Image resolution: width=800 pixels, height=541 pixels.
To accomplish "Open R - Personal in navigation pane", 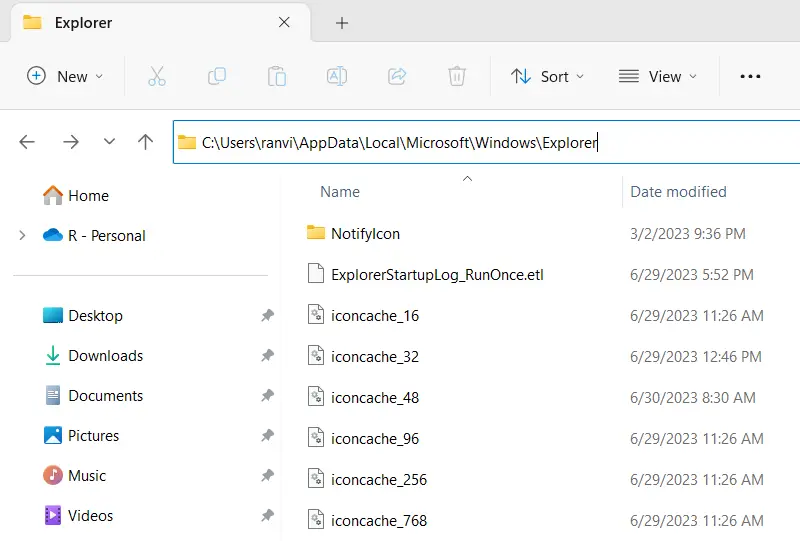I will click(x=94, y=235).
